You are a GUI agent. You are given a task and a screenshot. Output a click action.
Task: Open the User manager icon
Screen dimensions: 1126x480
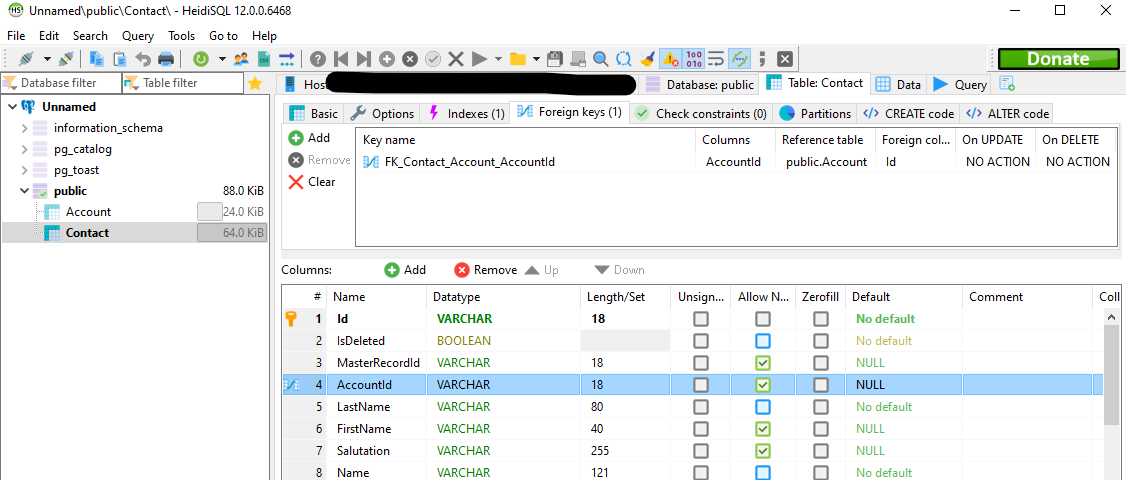[241, 58]
